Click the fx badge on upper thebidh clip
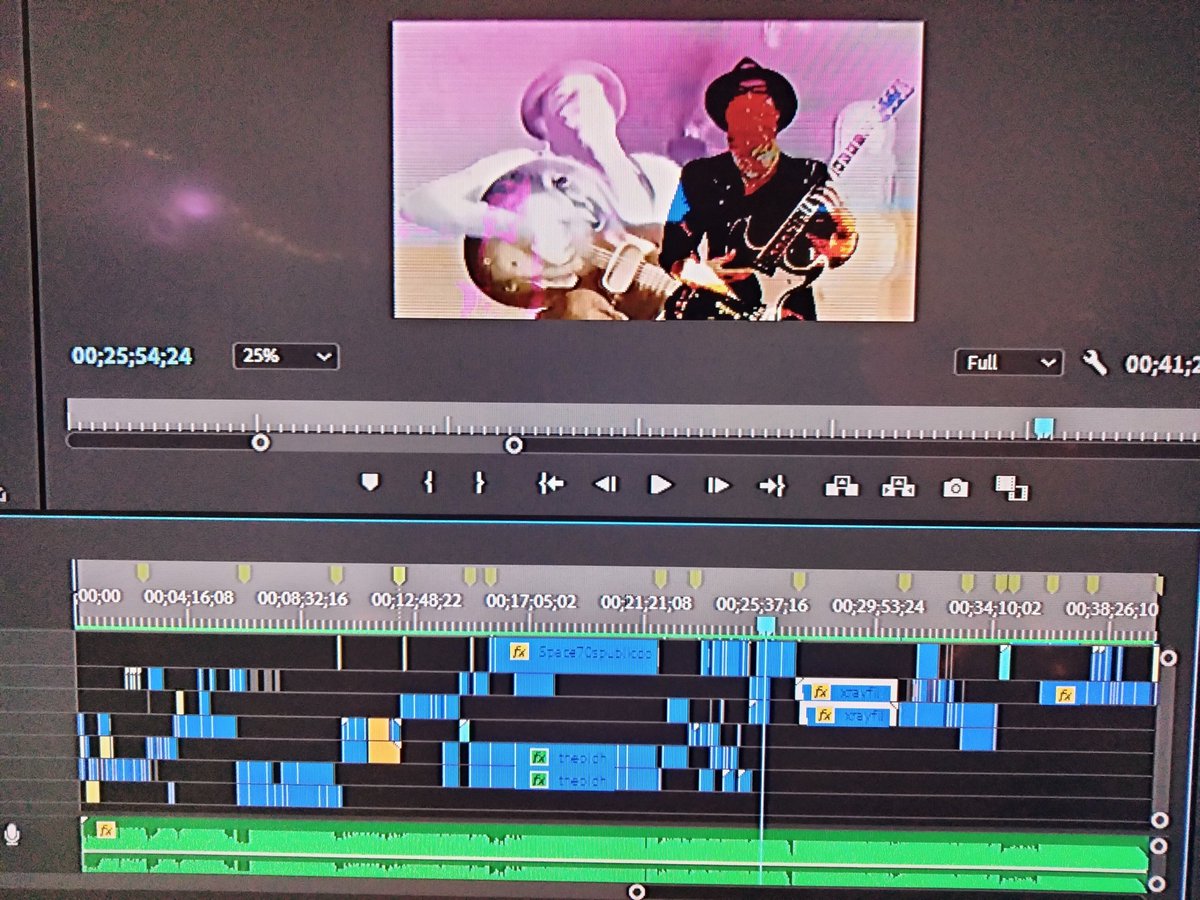The width and height of the screenshot is (1200, 900). tap(539, 757)
